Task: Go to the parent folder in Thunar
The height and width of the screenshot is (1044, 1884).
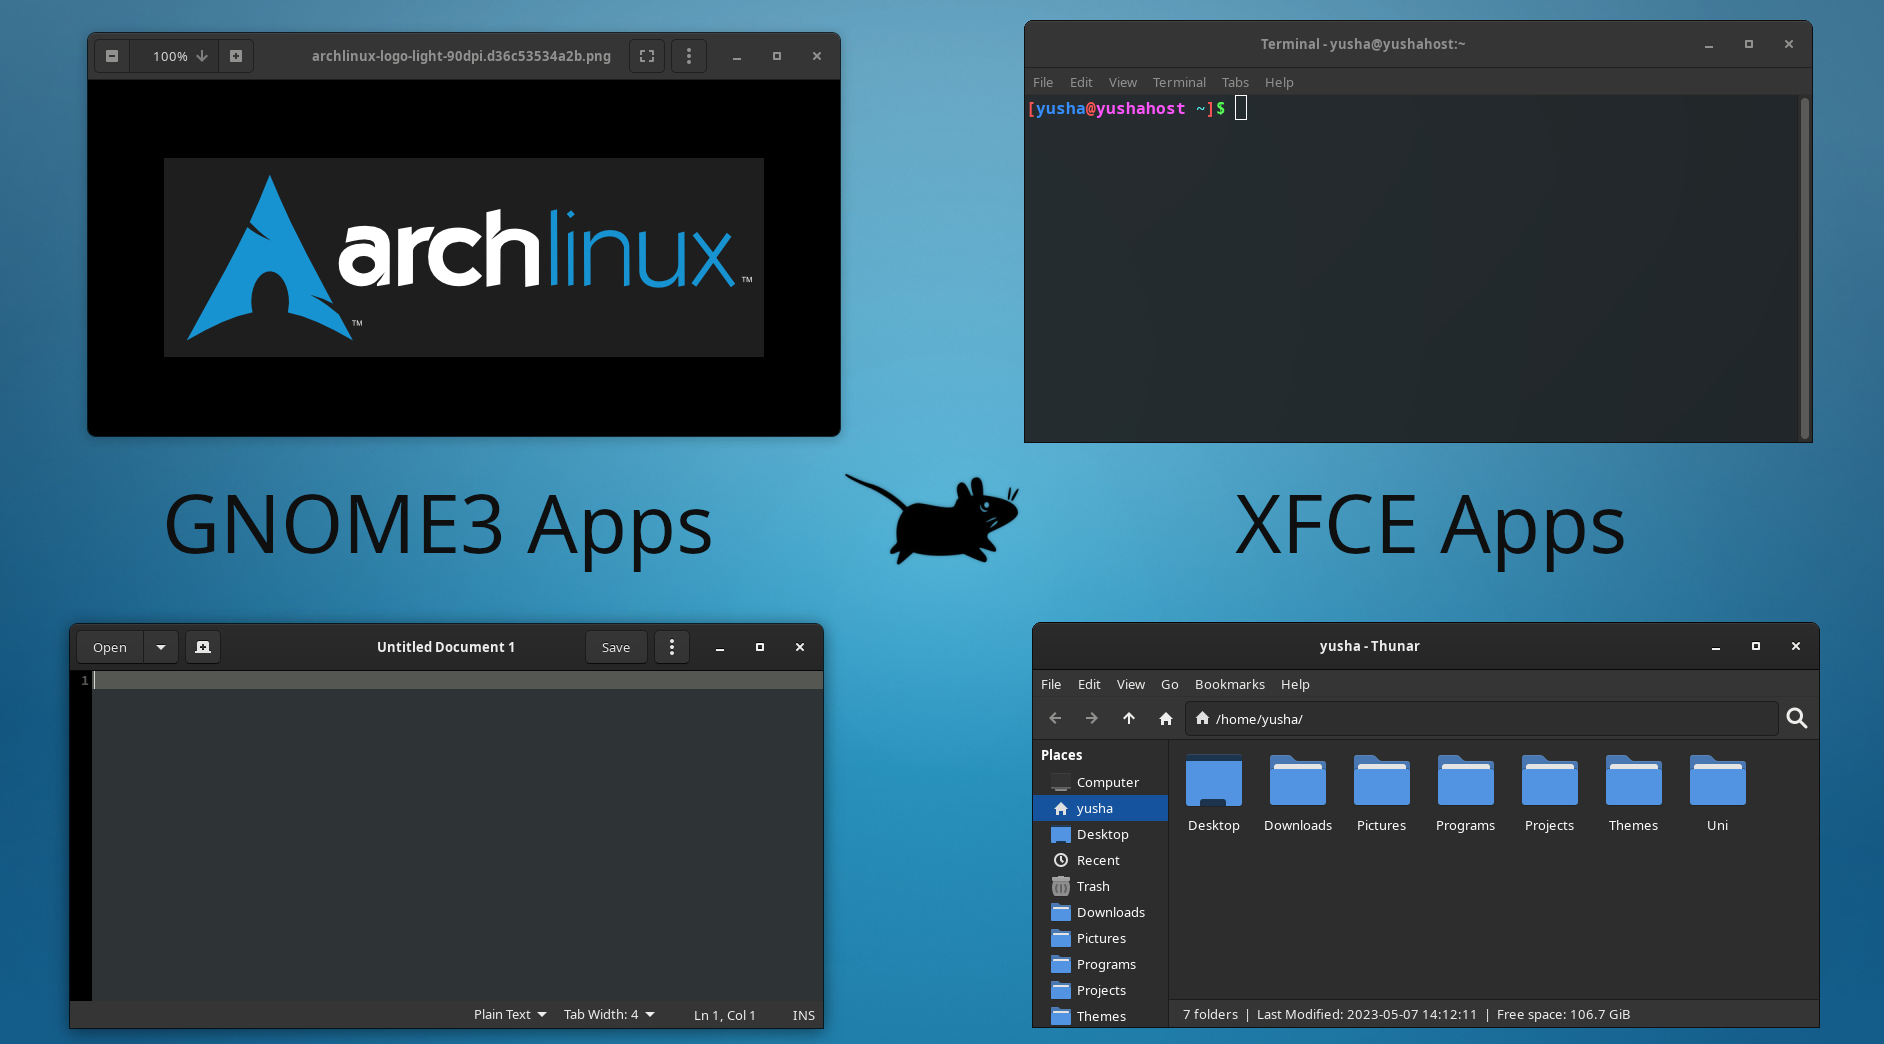Action: (1129, 718)
